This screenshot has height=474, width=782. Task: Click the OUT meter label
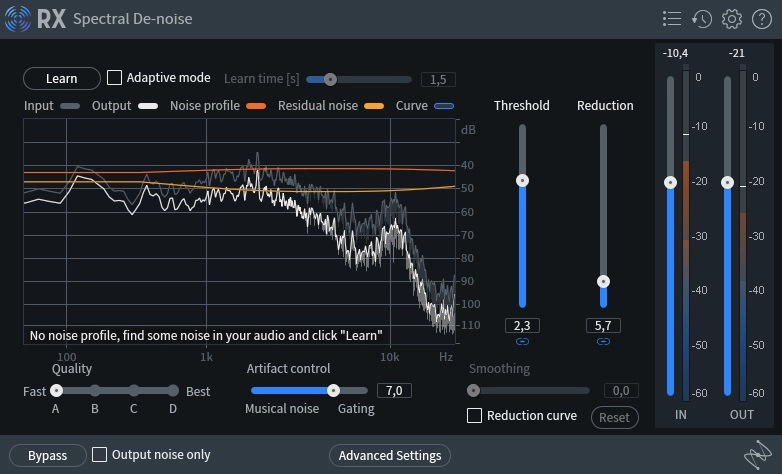pyautogui.click(x=742, y=415)
